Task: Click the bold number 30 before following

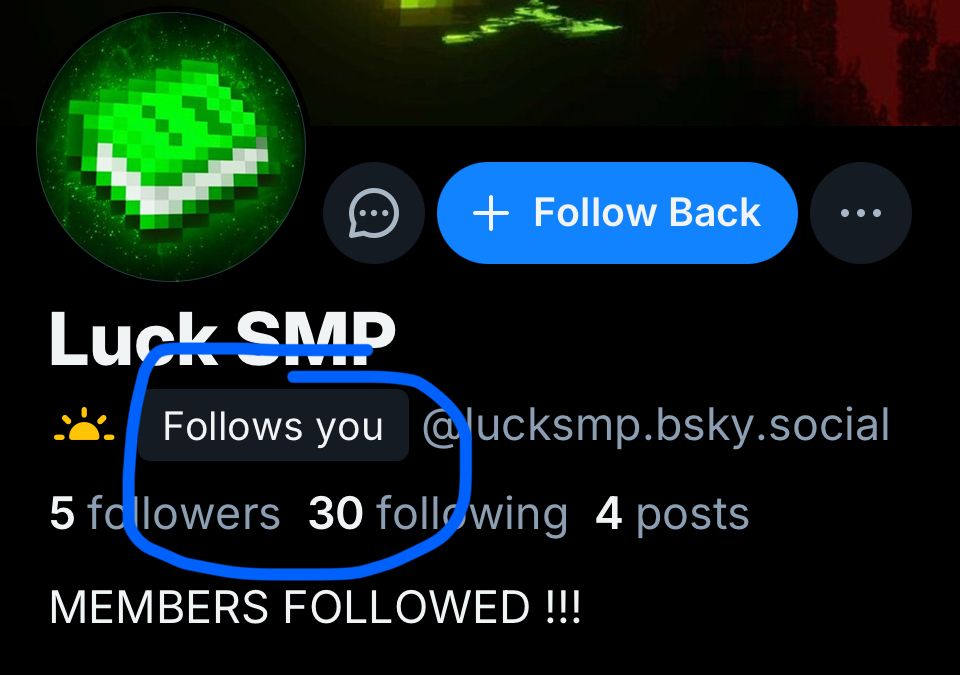Action: pos(336,513)
